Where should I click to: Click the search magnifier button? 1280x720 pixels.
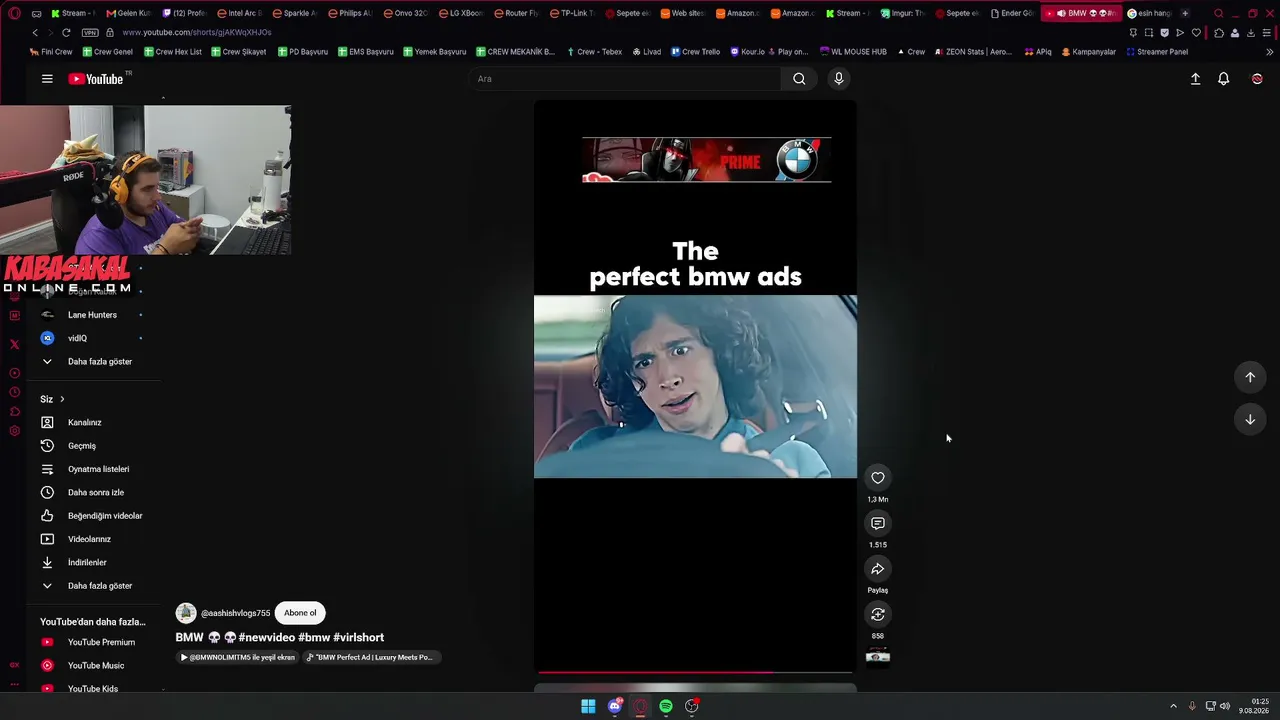coord(799,79)
